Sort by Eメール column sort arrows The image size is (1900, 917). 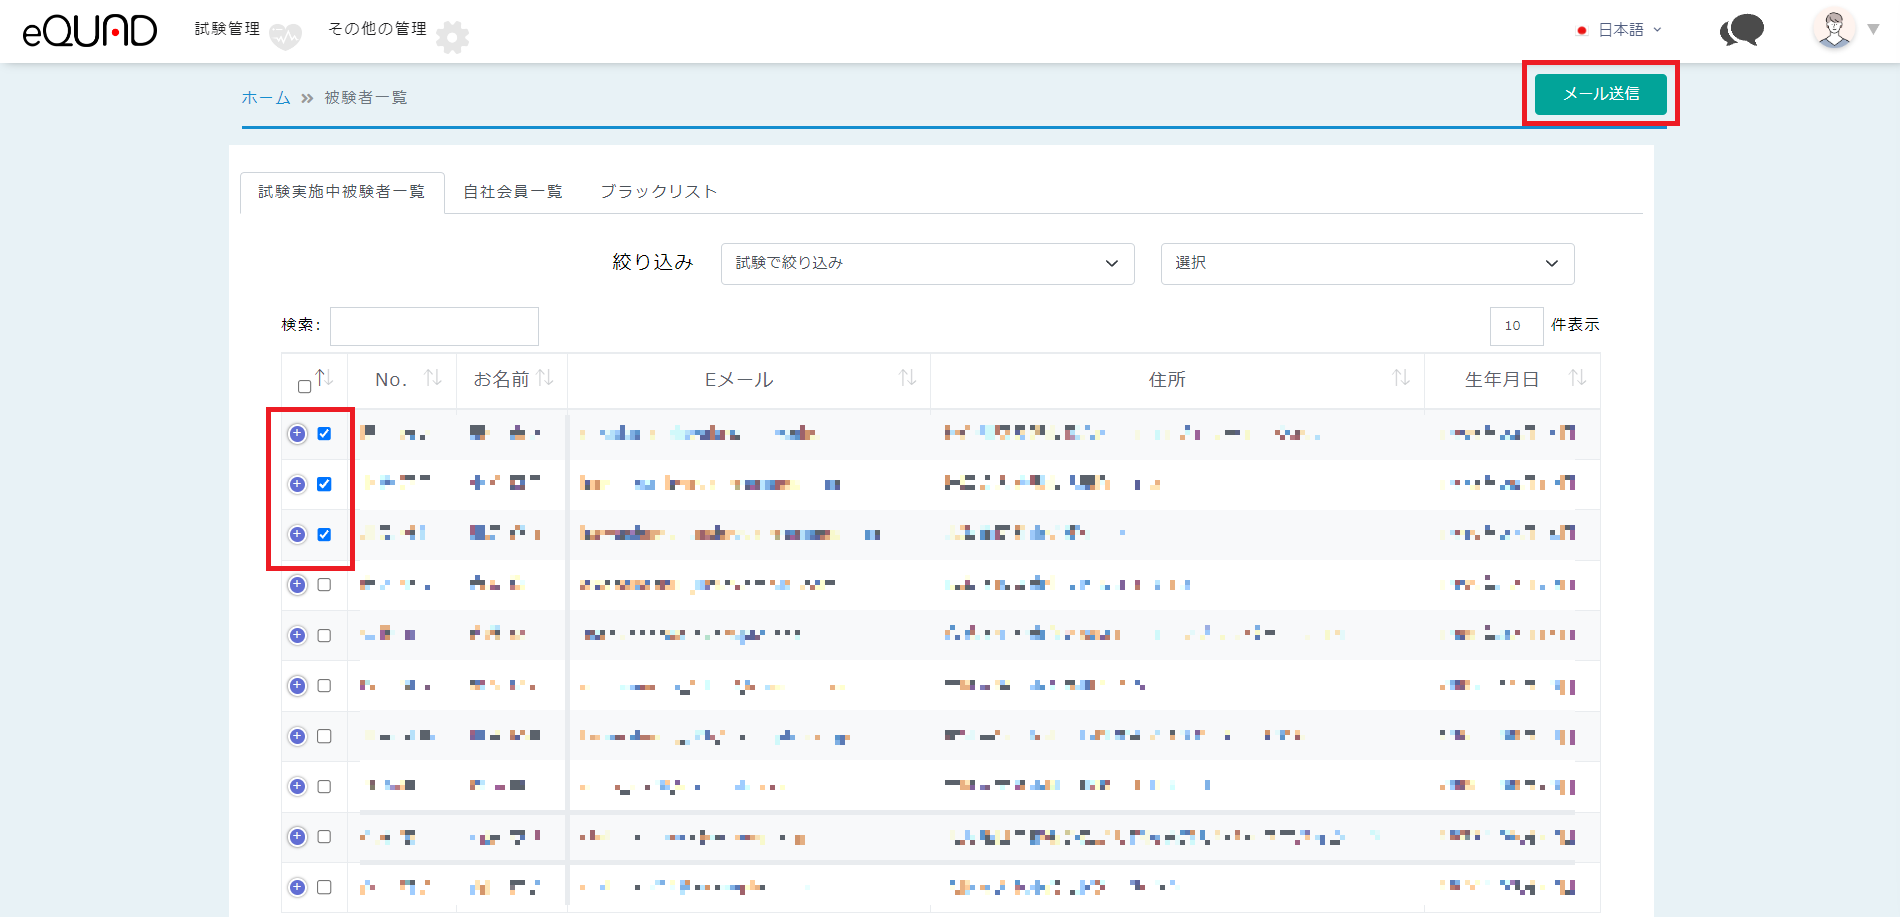click(907, 378)
